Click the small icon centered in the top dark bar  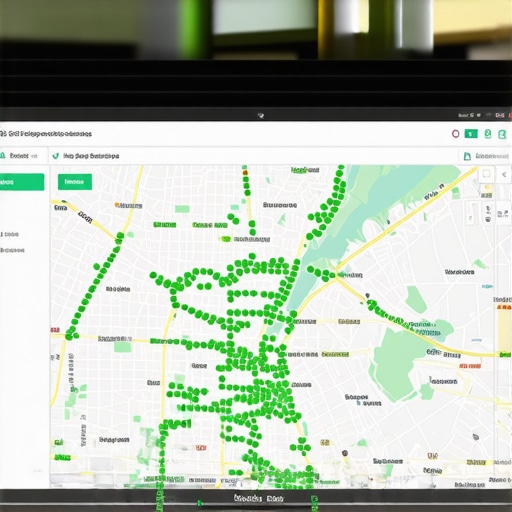click(261, 116)
